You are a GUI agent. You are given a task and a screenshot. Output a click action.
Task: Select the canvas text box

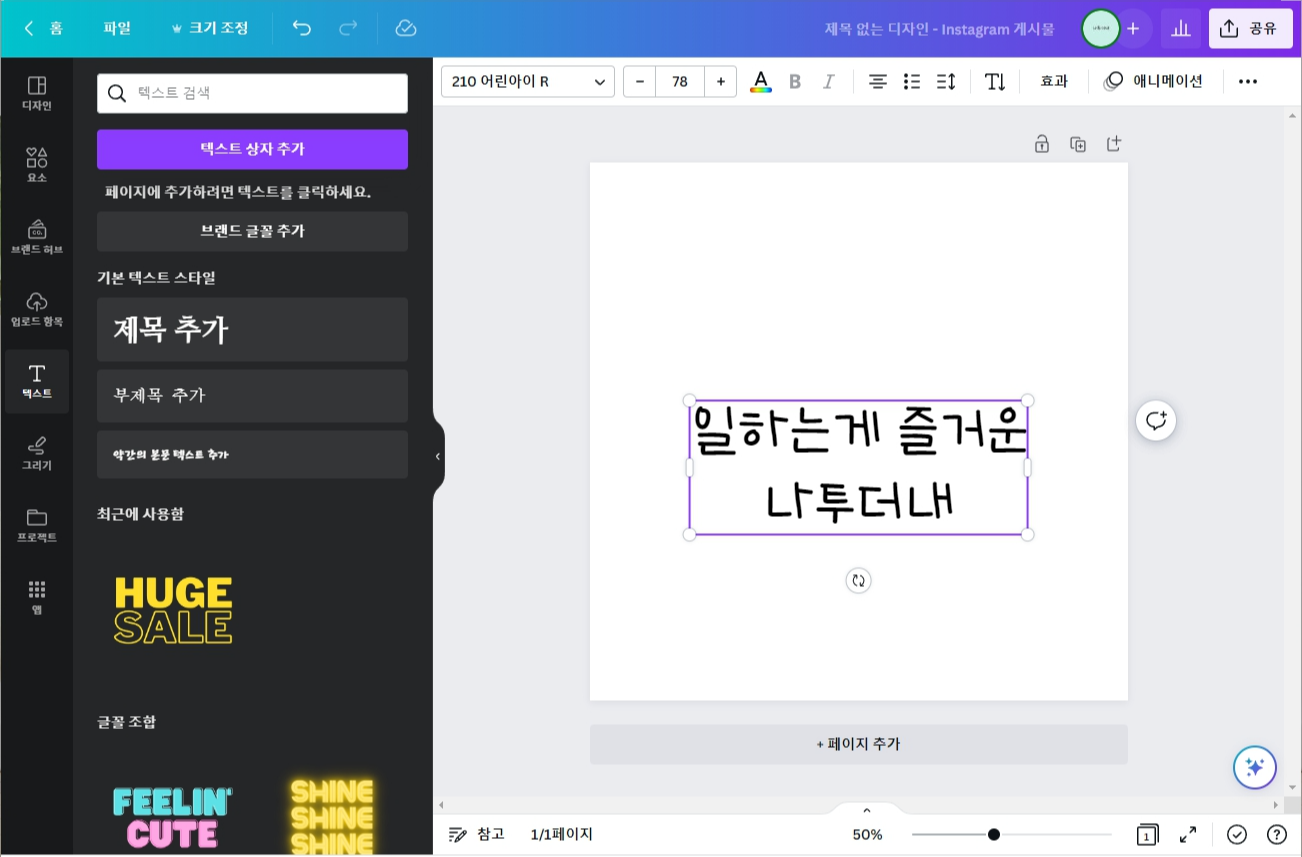point(858,467)
